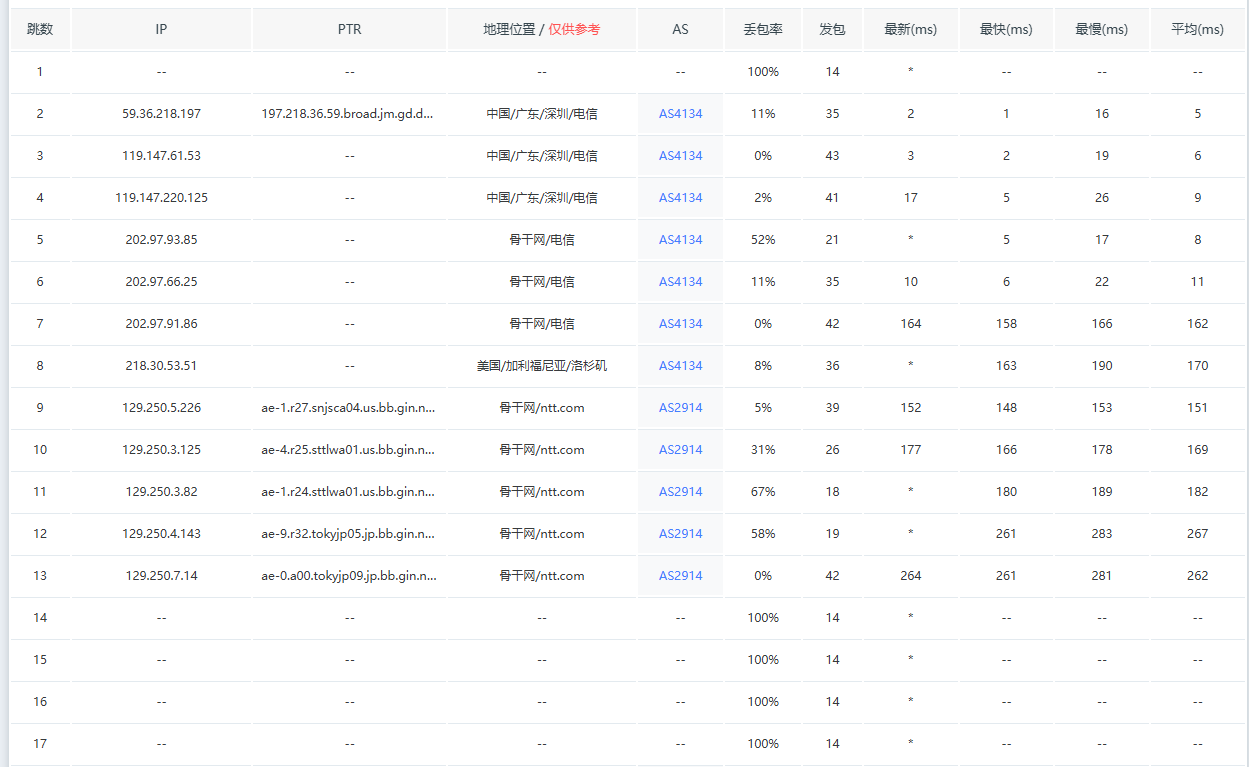Click latest value 177 in hop 10
Image resolution: width=1249 pixels, height=767 pixels.
pos(910,450)
